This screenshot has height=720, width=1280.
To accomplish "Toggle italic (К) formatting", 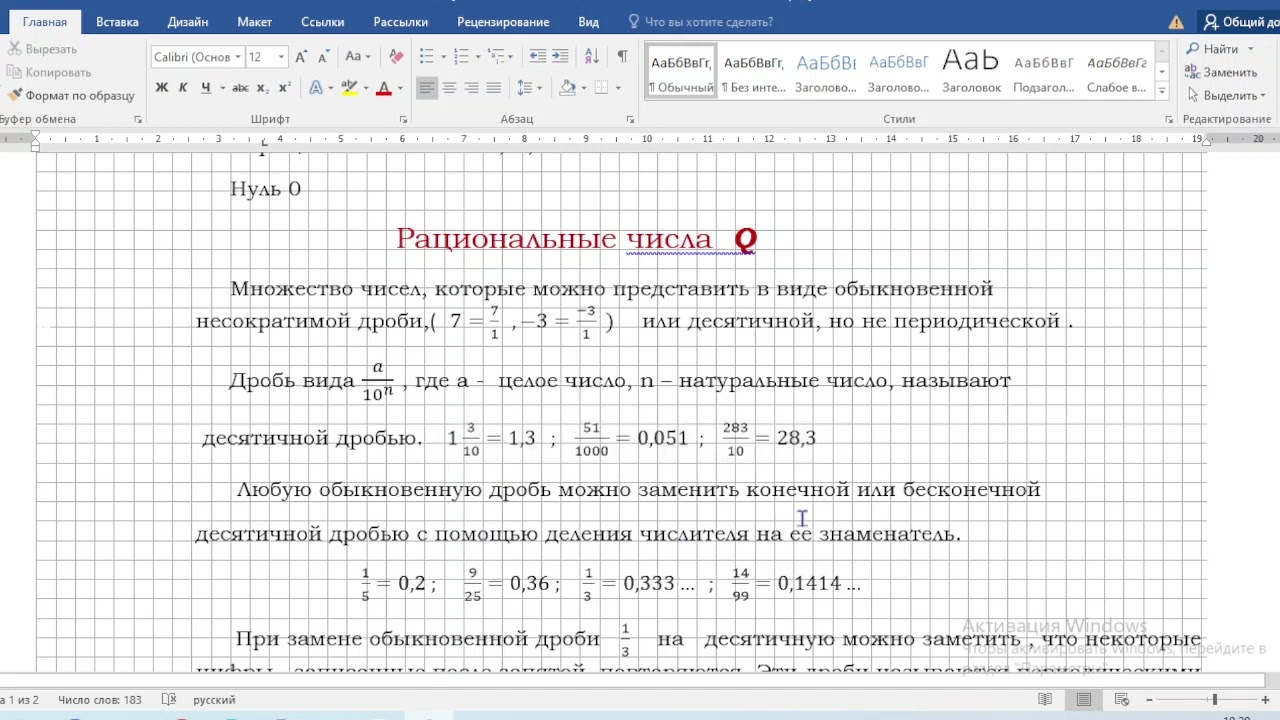I will pyautogui.click(x=183, y=88).
